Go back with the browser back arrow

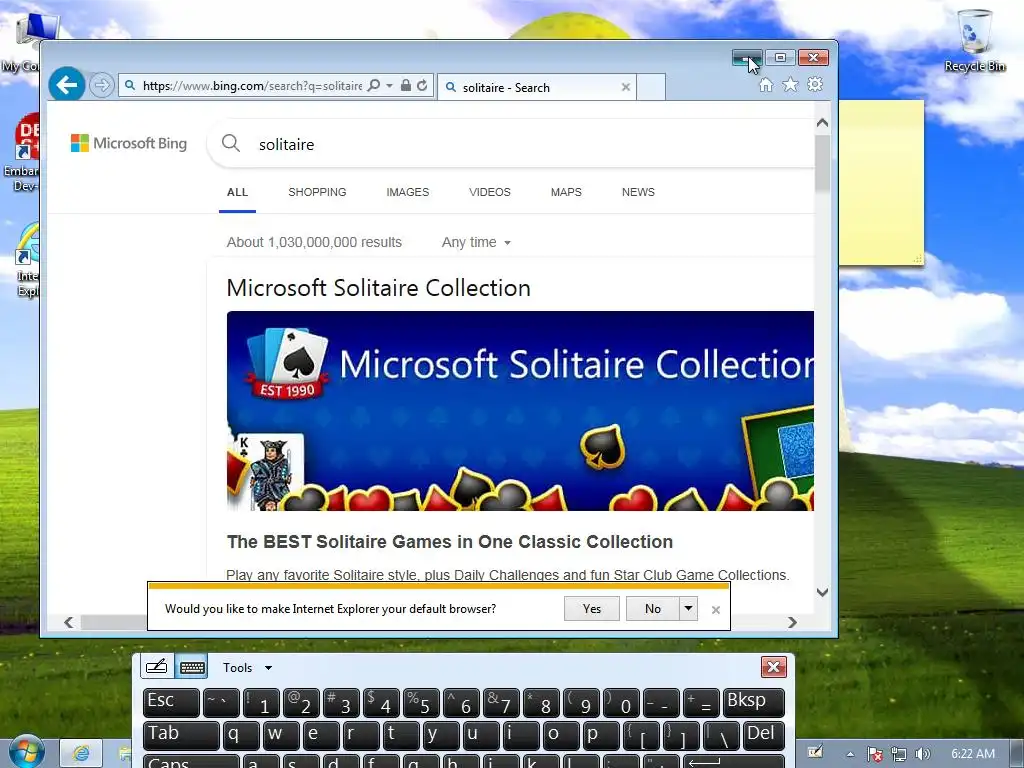pyautogui.click(x=67, y=84)
